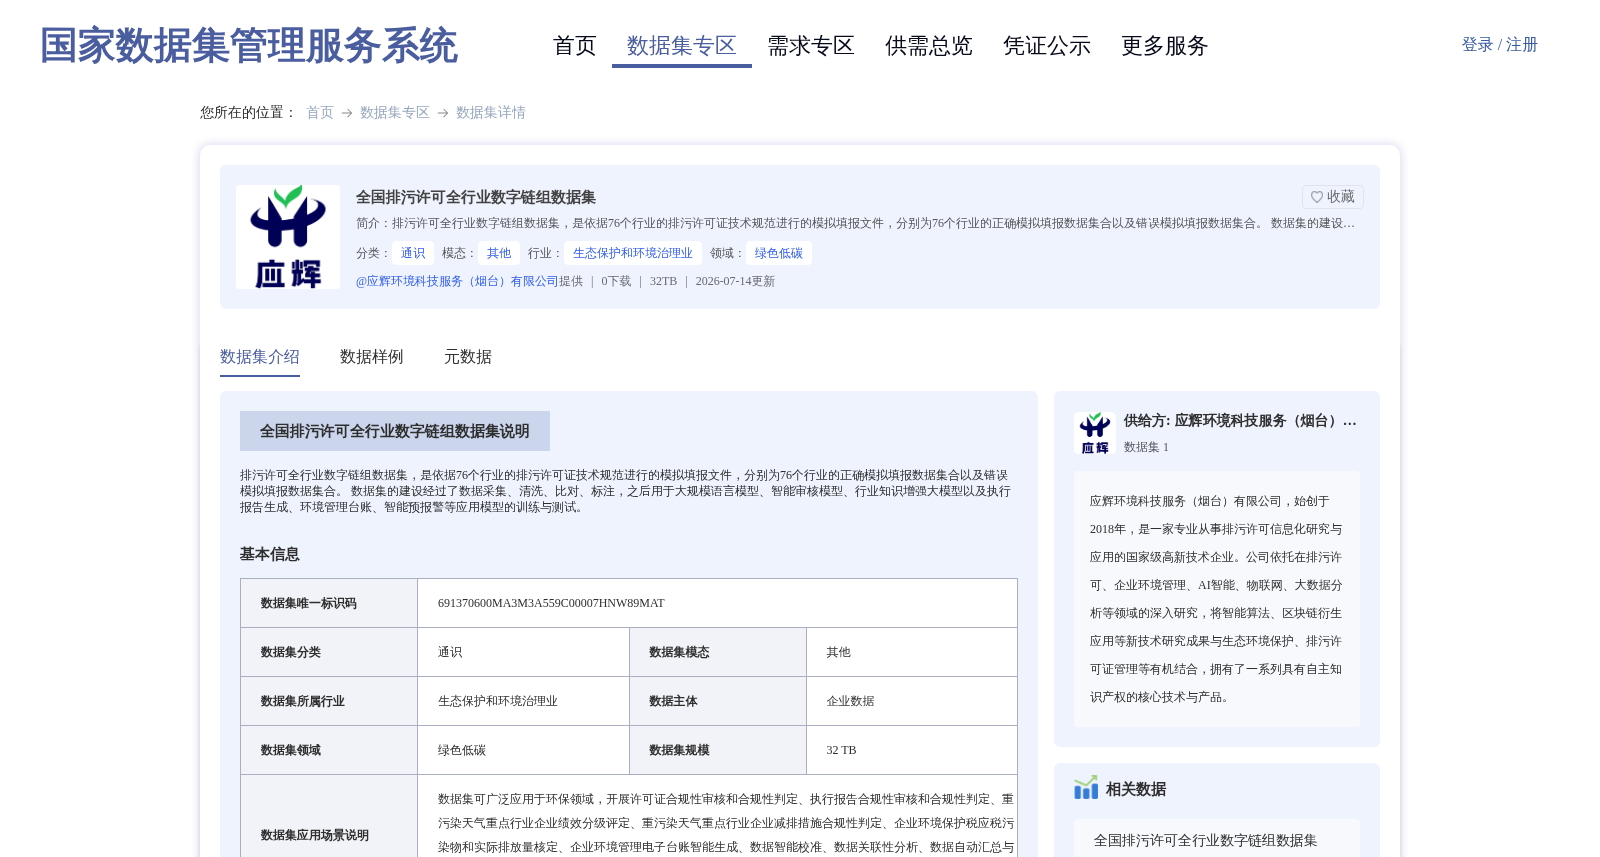Viewport: 1600px width, 857px height.
Task: Click the 全国排污许可全行业数字链组数据集说明 section header
Action: point(395,431)
